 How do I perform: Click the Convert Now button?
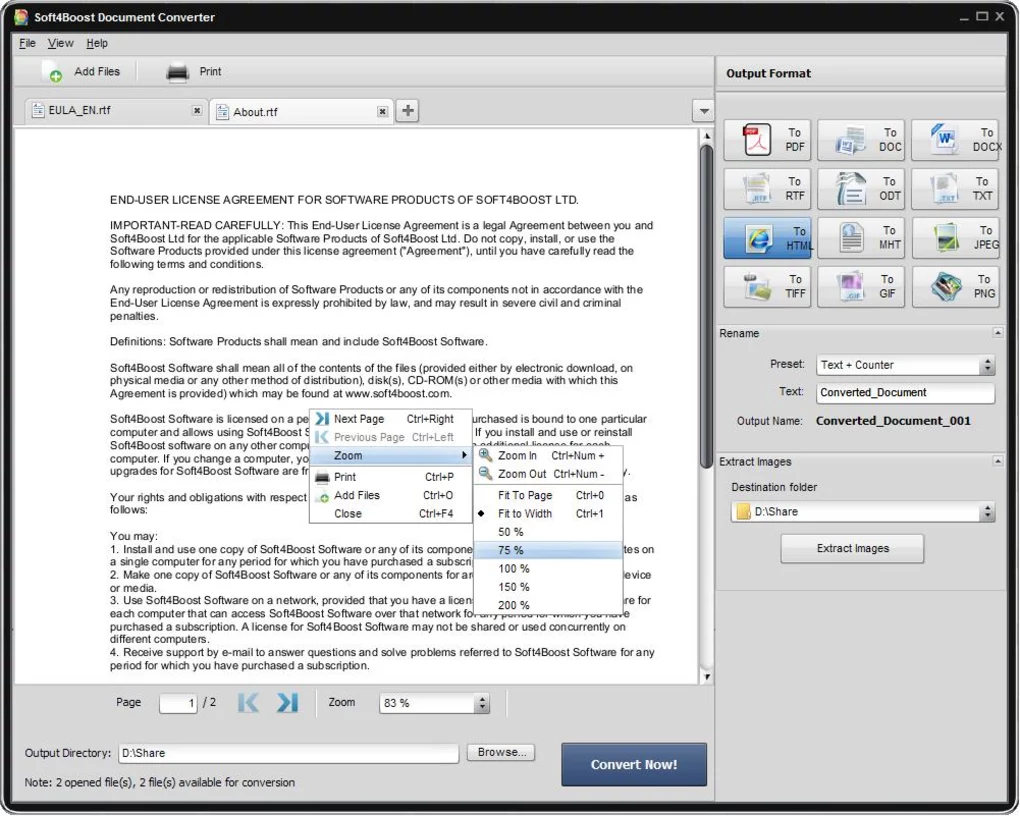[x=633, y=763]
